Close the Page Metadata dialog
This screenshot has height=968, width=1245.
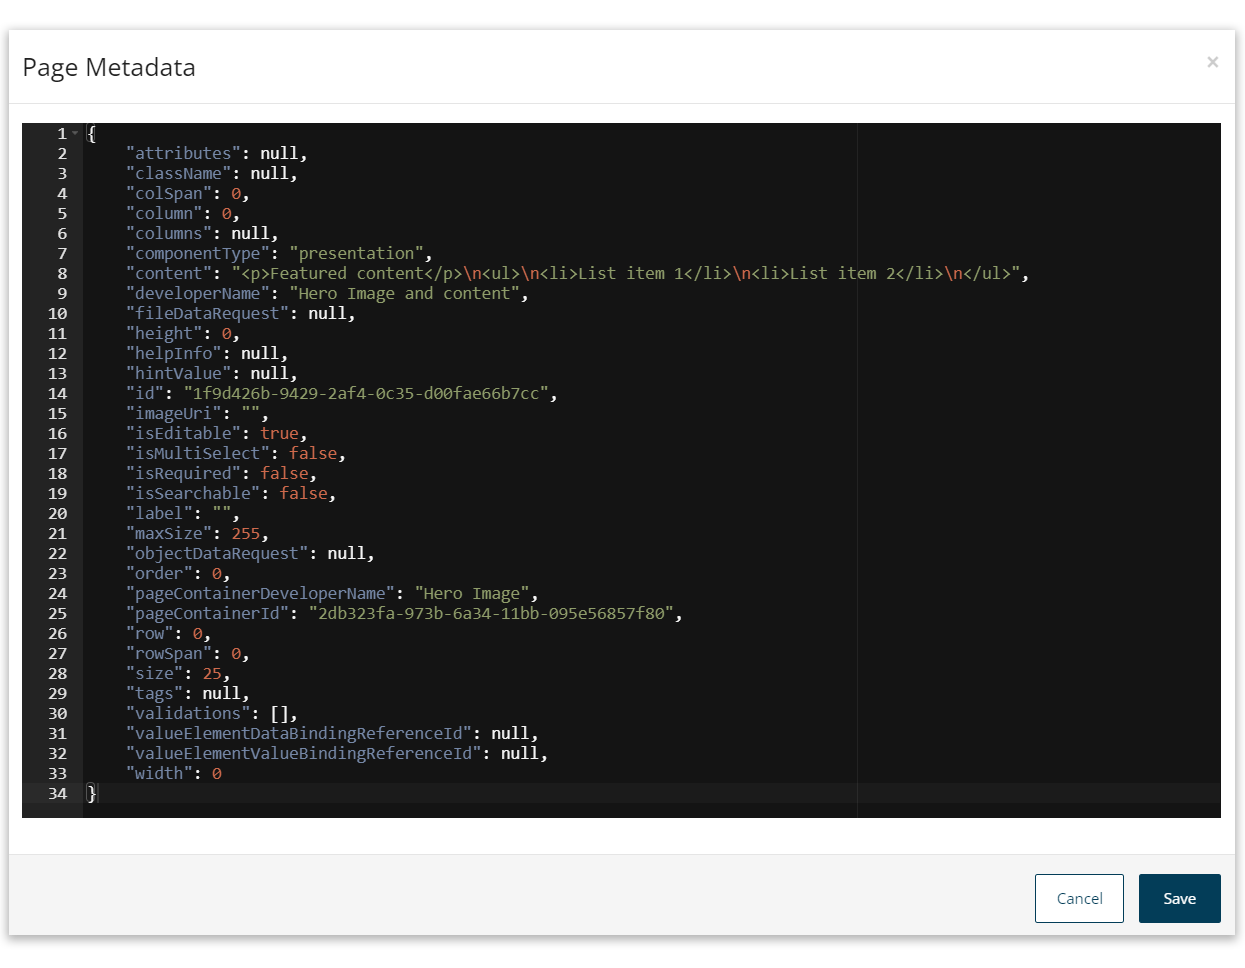click(1212, 62)
